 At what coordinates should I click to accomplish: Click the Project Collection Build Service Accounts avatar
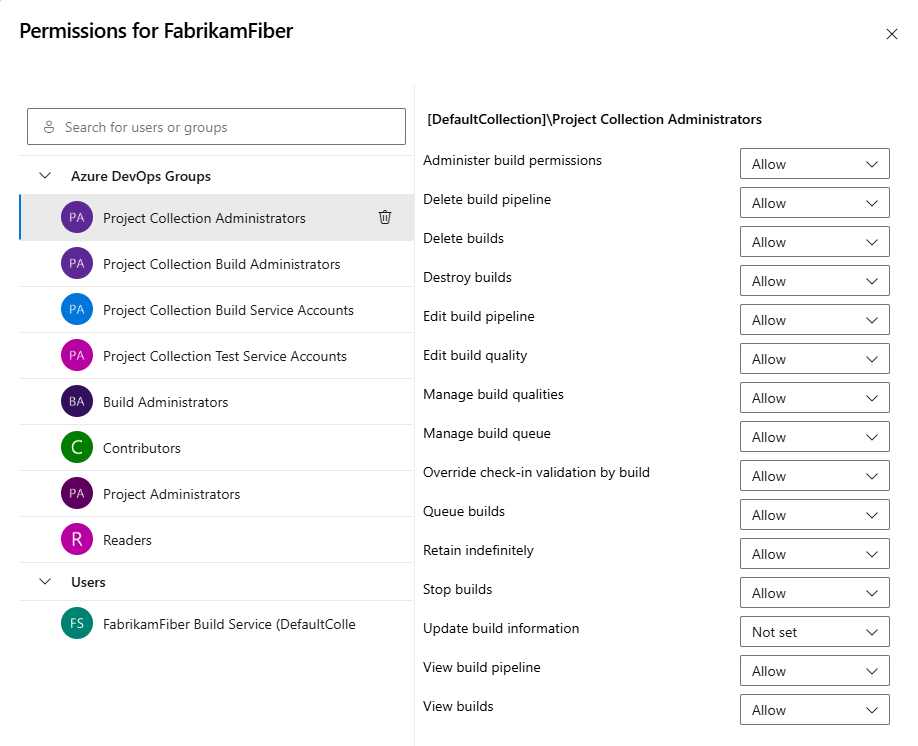(x=77, y=310)
